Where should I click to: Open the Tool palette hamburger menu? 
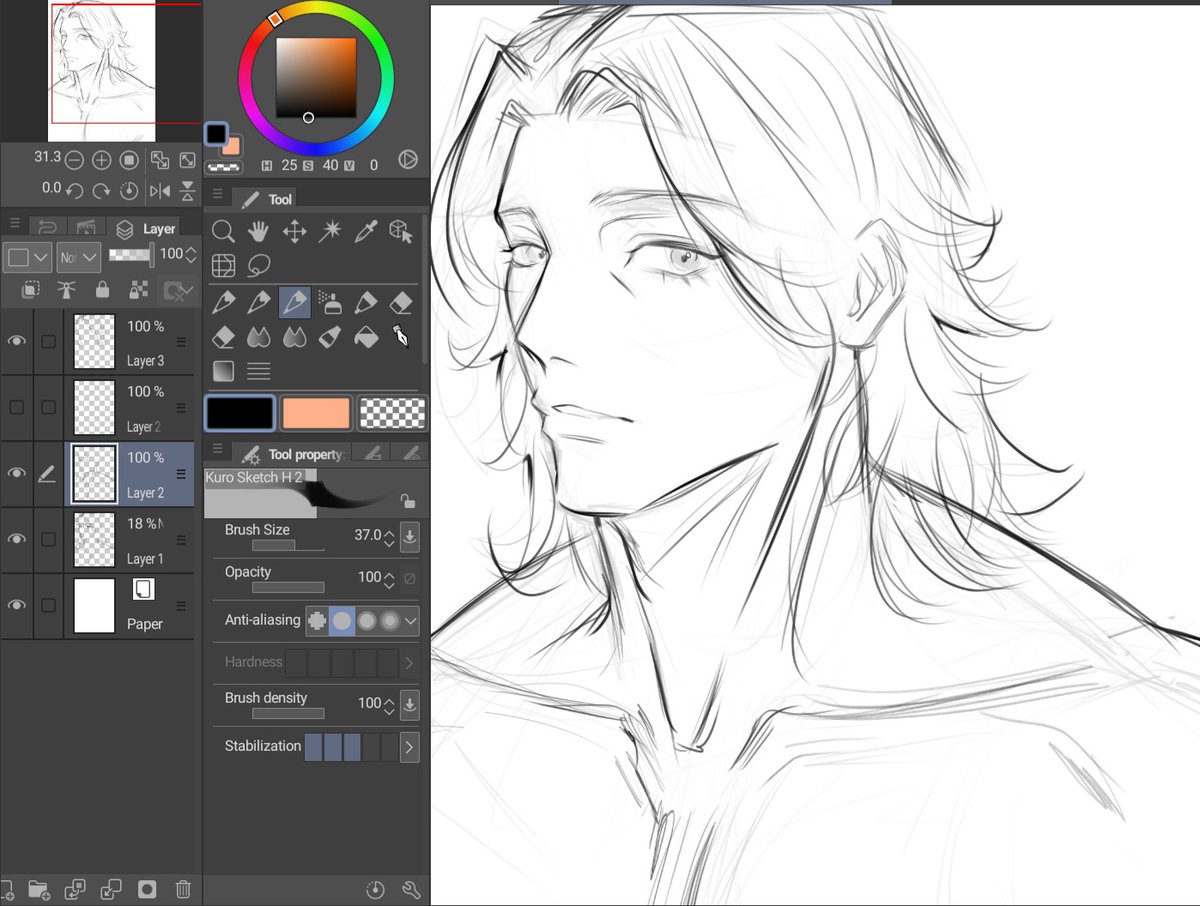[217, 194]
